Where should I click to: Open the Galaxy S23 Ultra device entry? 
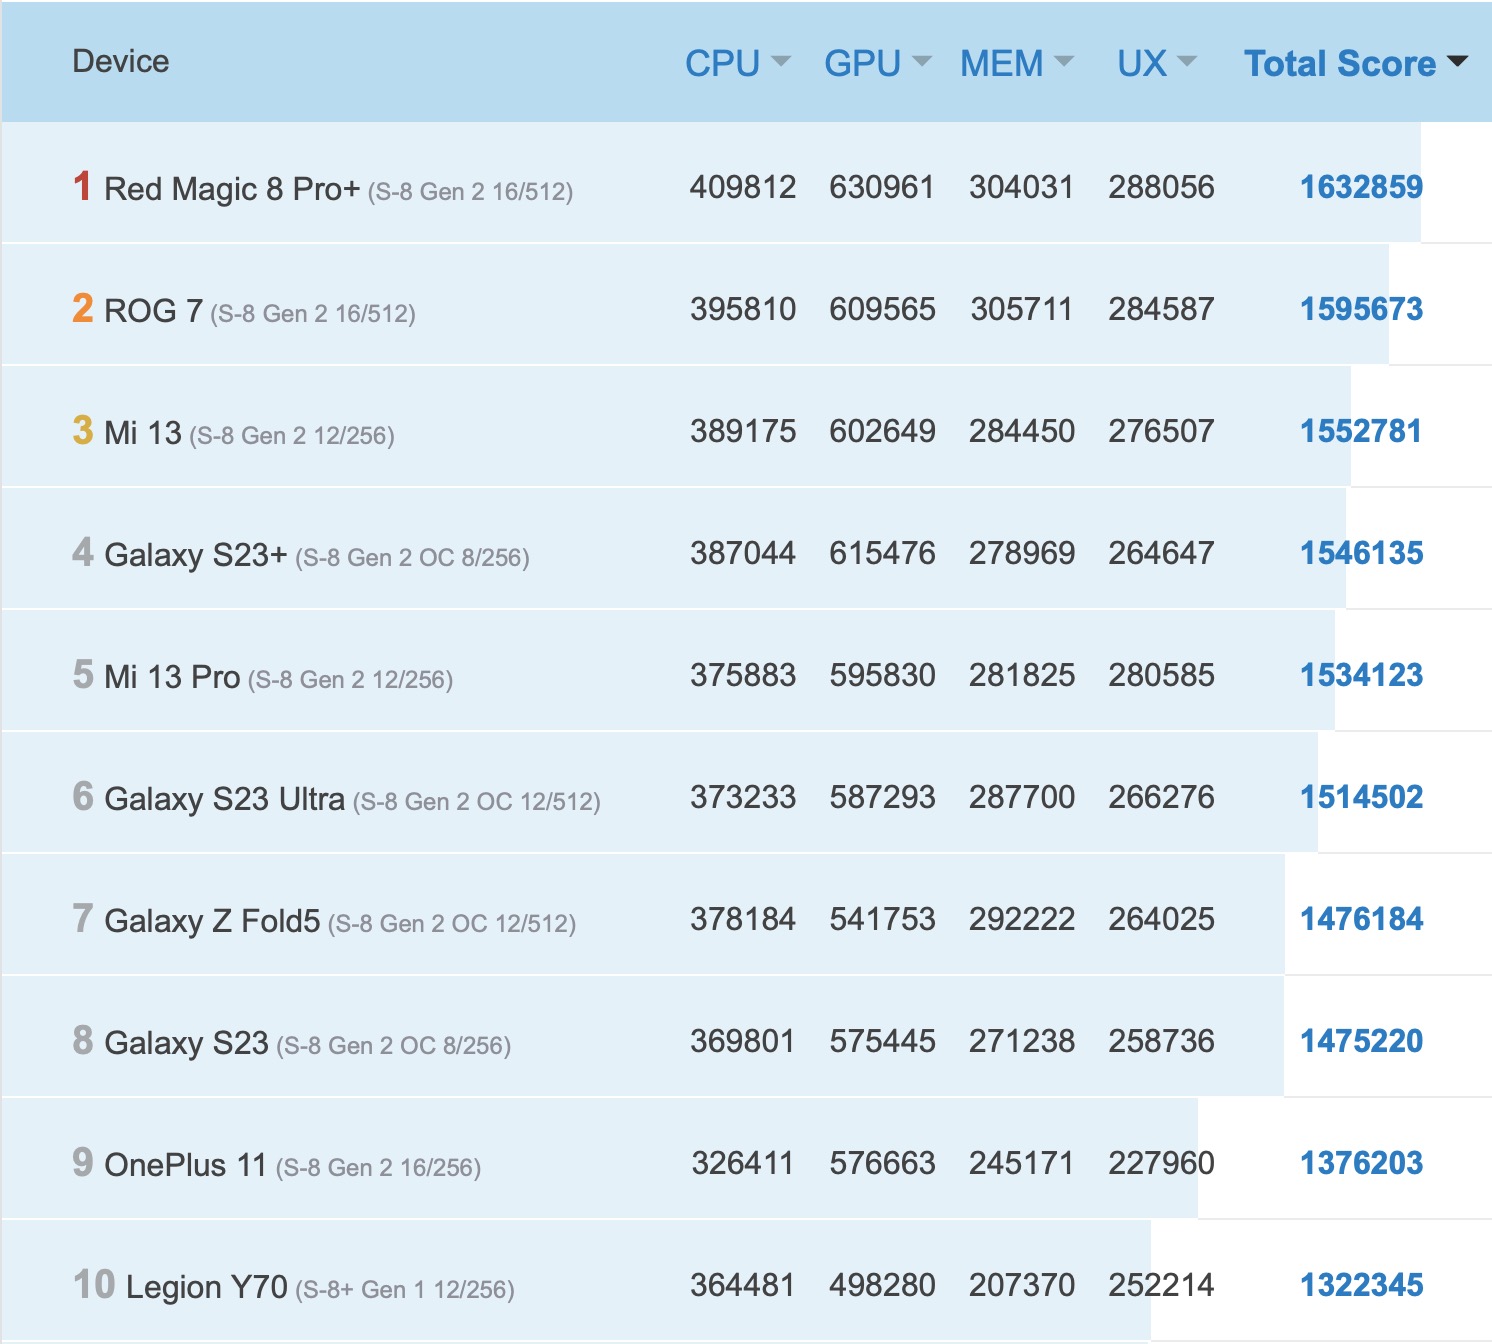pos(225,798)
